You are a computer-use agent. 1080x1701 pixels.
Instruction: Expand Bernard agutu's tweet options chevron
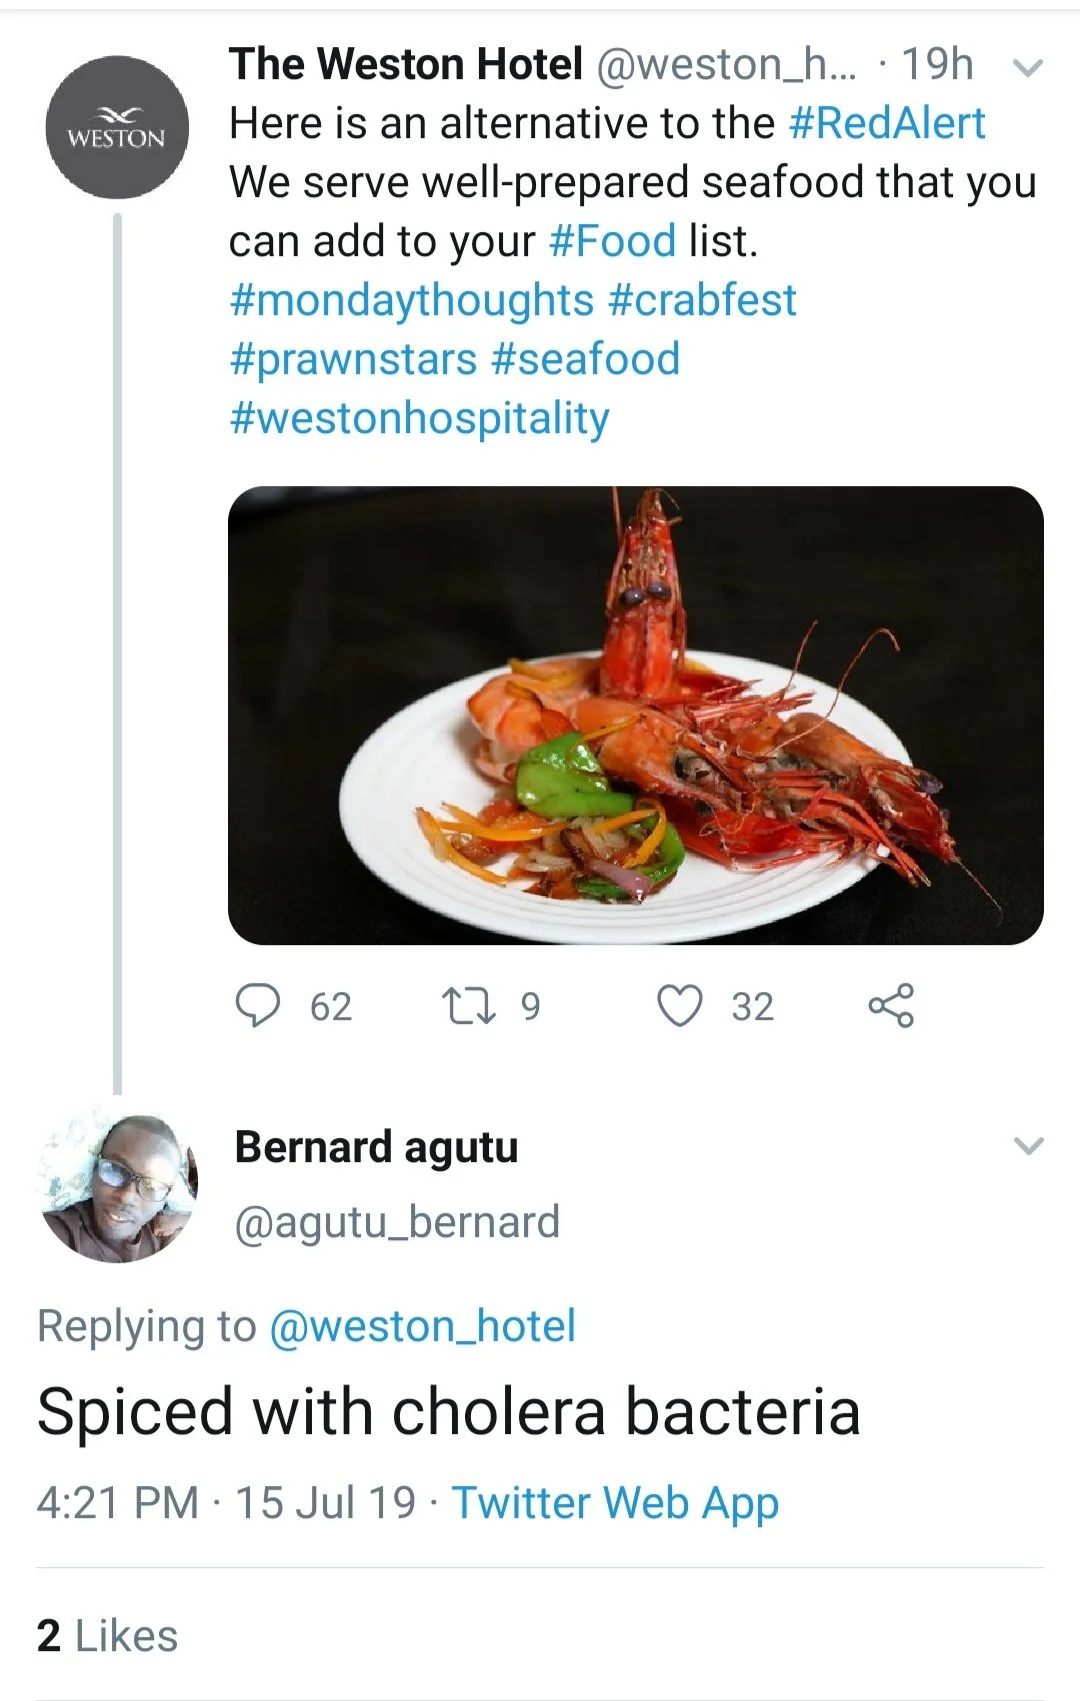1028,1146
